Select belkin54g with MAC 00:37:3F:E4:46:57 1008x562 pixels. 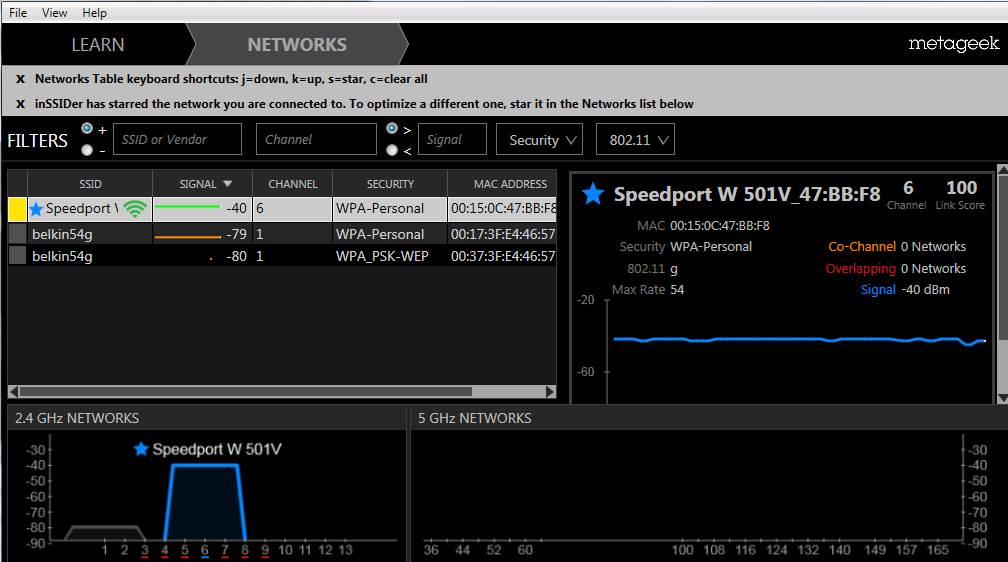pyautogui.click(x=62, y=256)
